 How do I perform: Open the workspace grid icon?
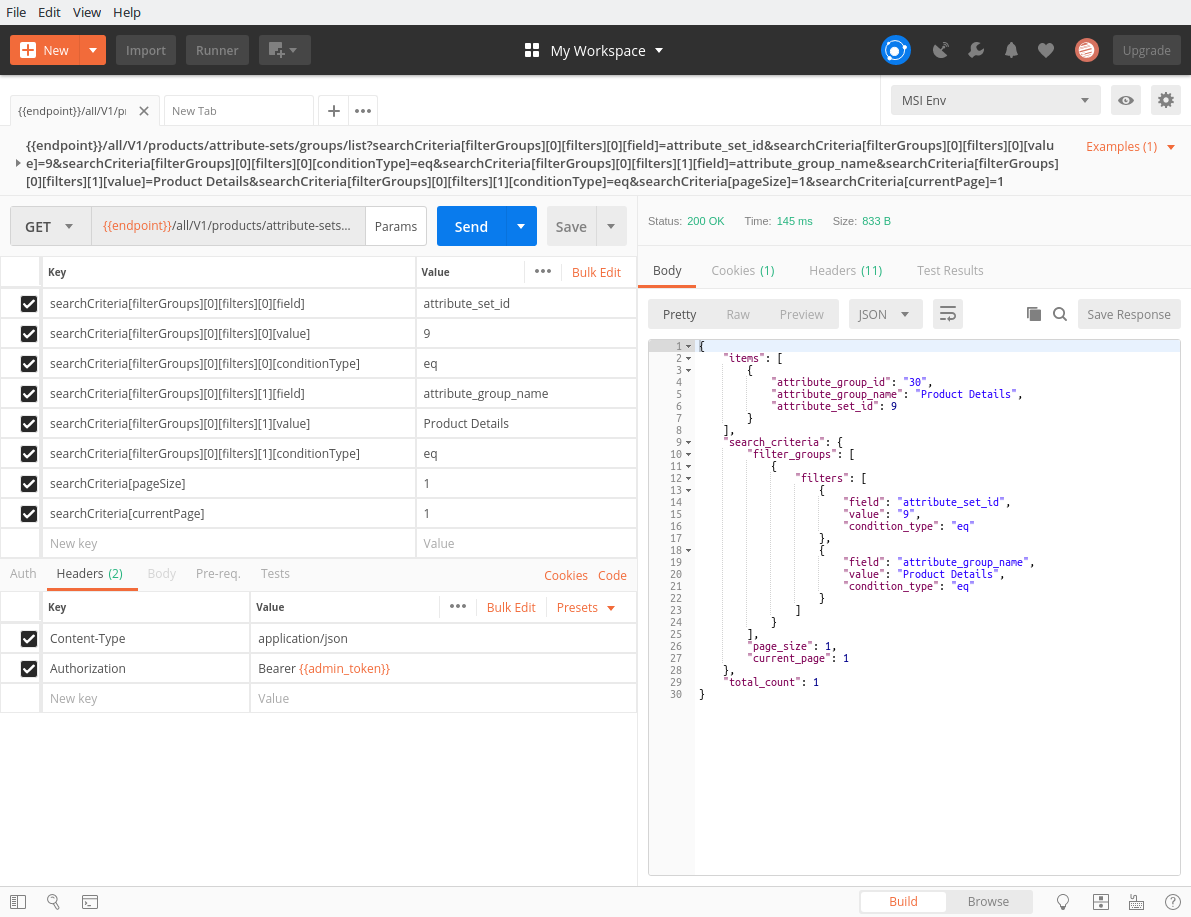pyautogui.click(x=532, y=50)
